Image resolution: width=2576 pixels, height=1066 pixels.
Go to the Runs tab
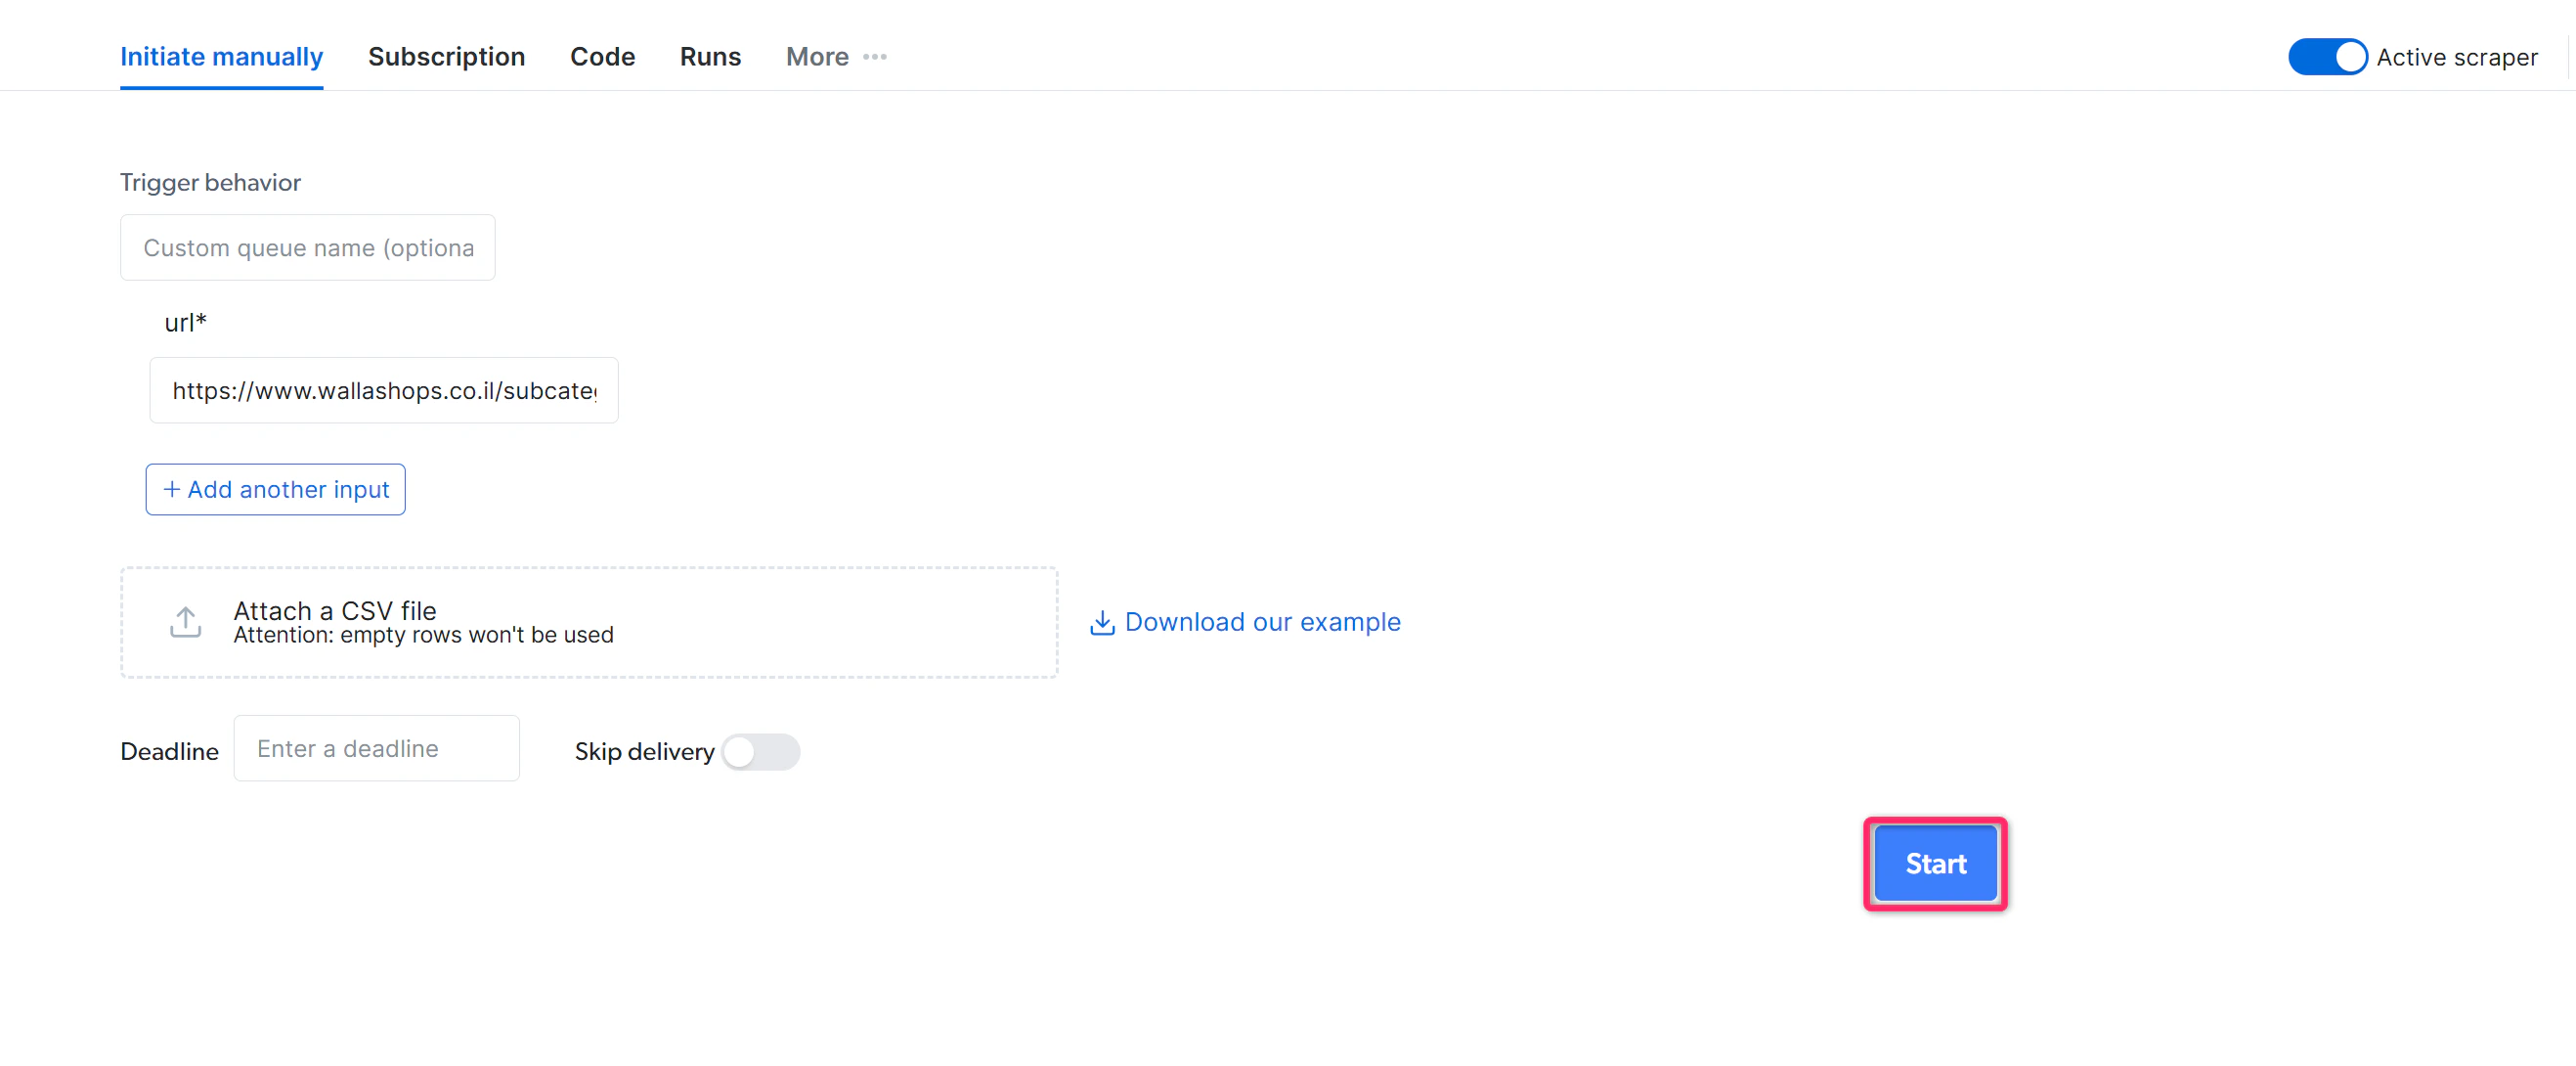709,57
